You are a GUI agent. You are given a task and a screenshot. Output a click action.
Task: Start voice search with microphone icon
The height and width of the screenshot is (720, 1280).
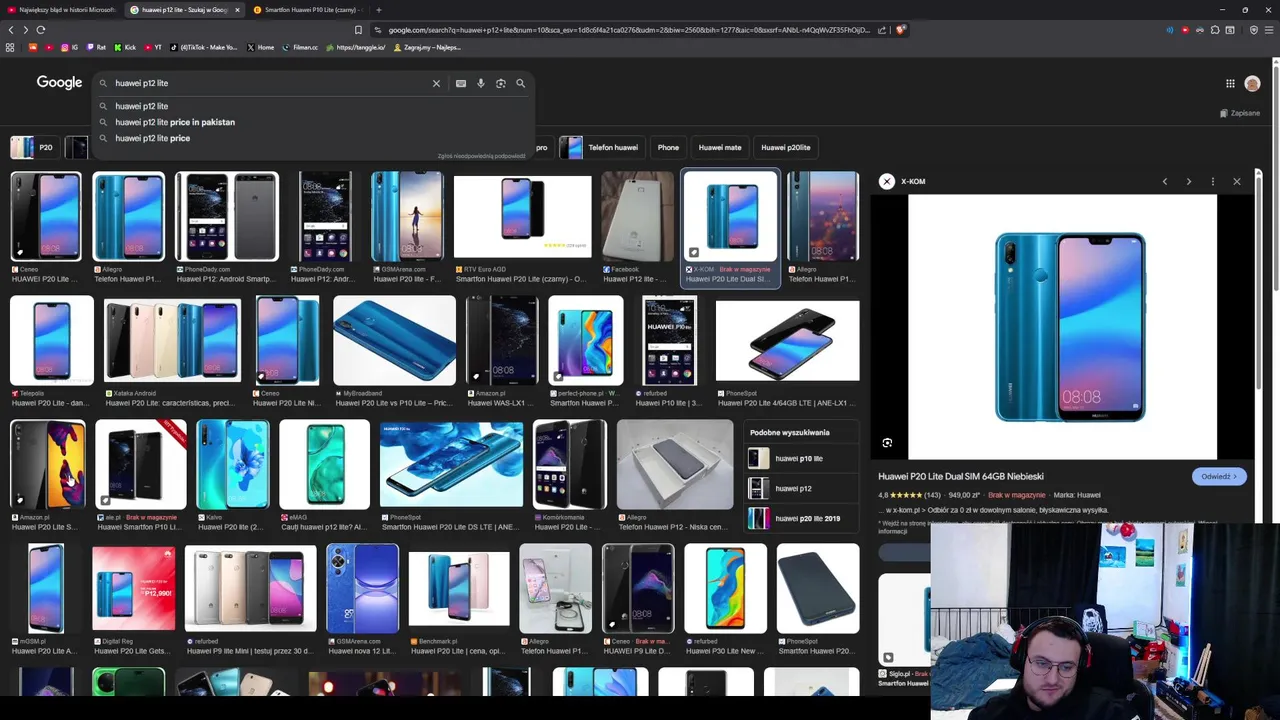tap(481, 83)
